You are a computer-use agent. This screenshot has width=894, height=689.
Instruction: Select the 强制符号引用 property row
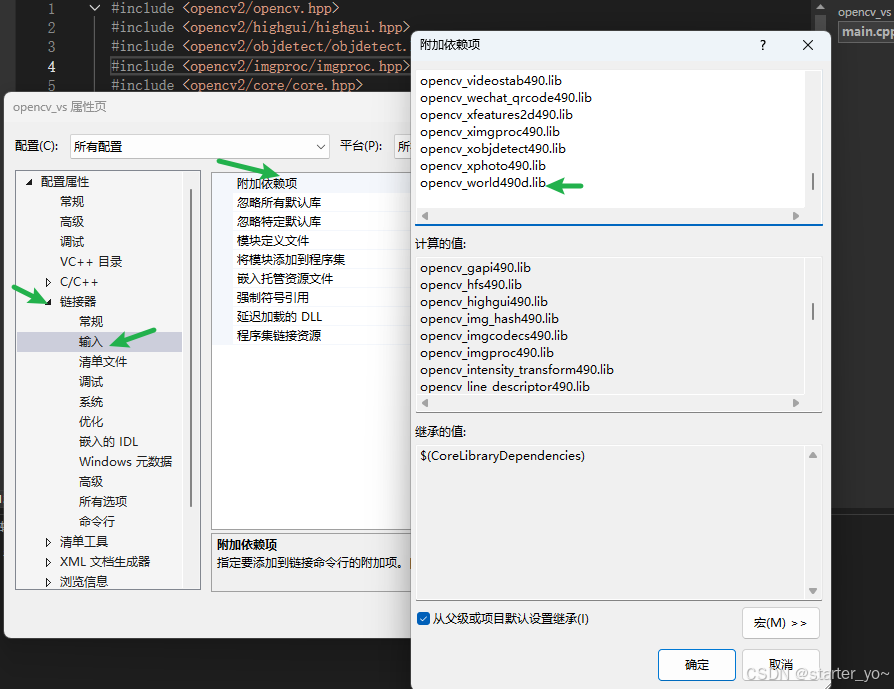(x=311, y=298)
